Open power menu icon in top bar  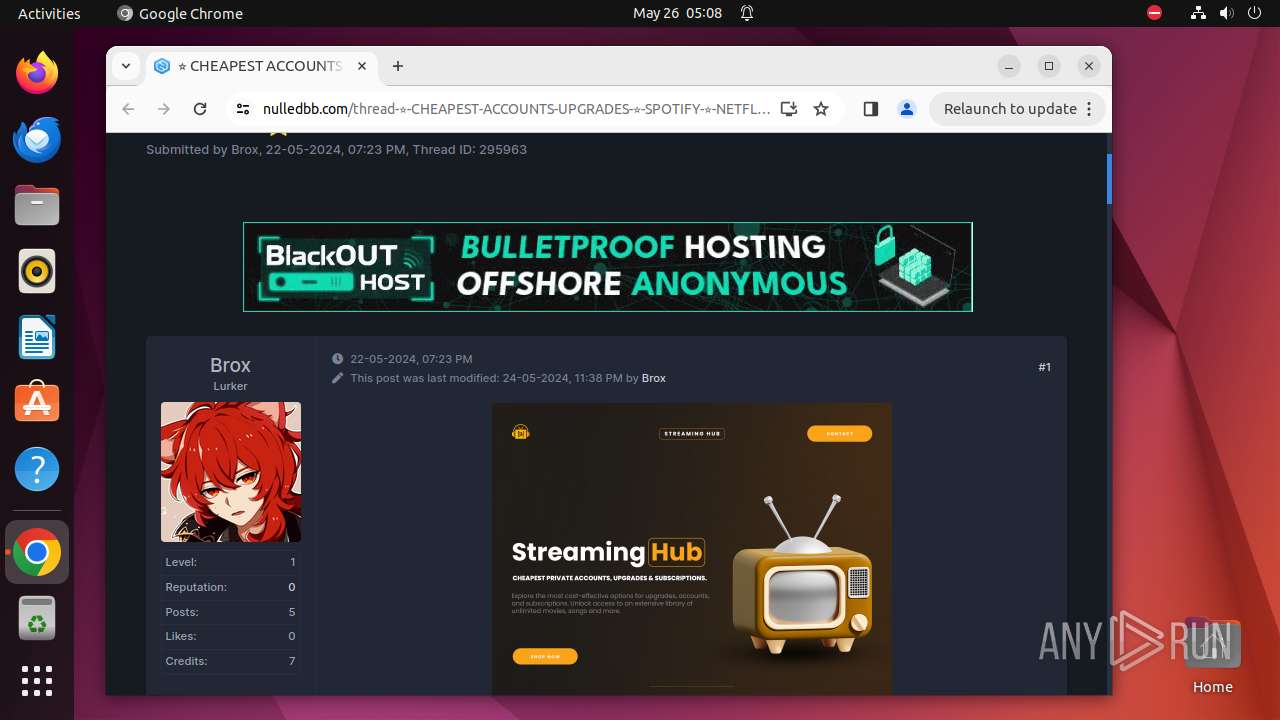click(x=1254, y=13)
